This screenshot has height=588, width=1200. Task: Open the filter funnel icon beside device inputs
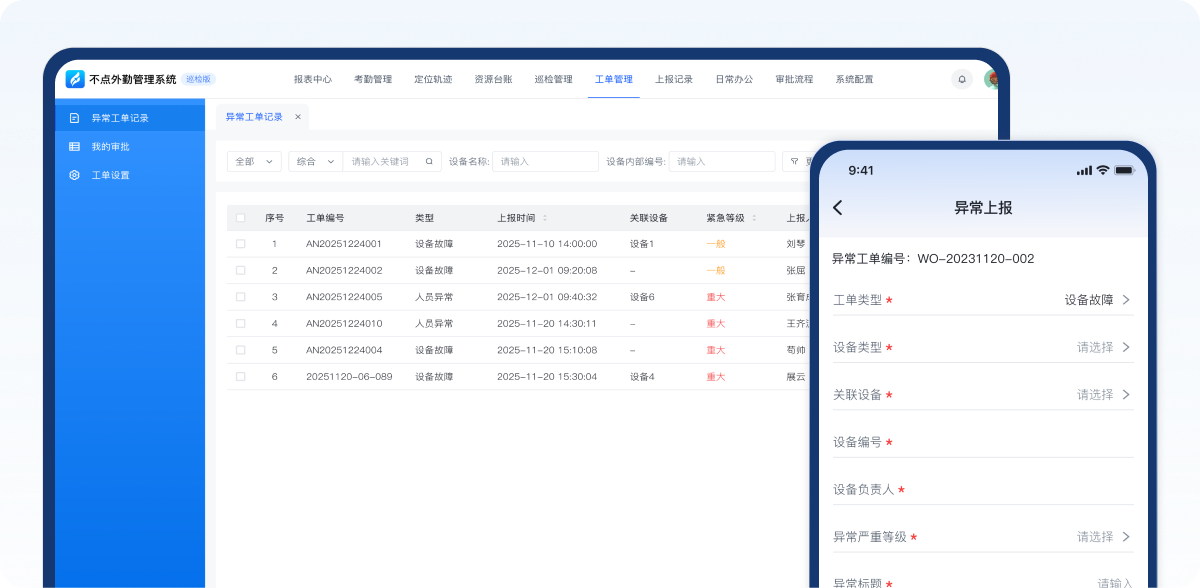(x=795, y=161)
